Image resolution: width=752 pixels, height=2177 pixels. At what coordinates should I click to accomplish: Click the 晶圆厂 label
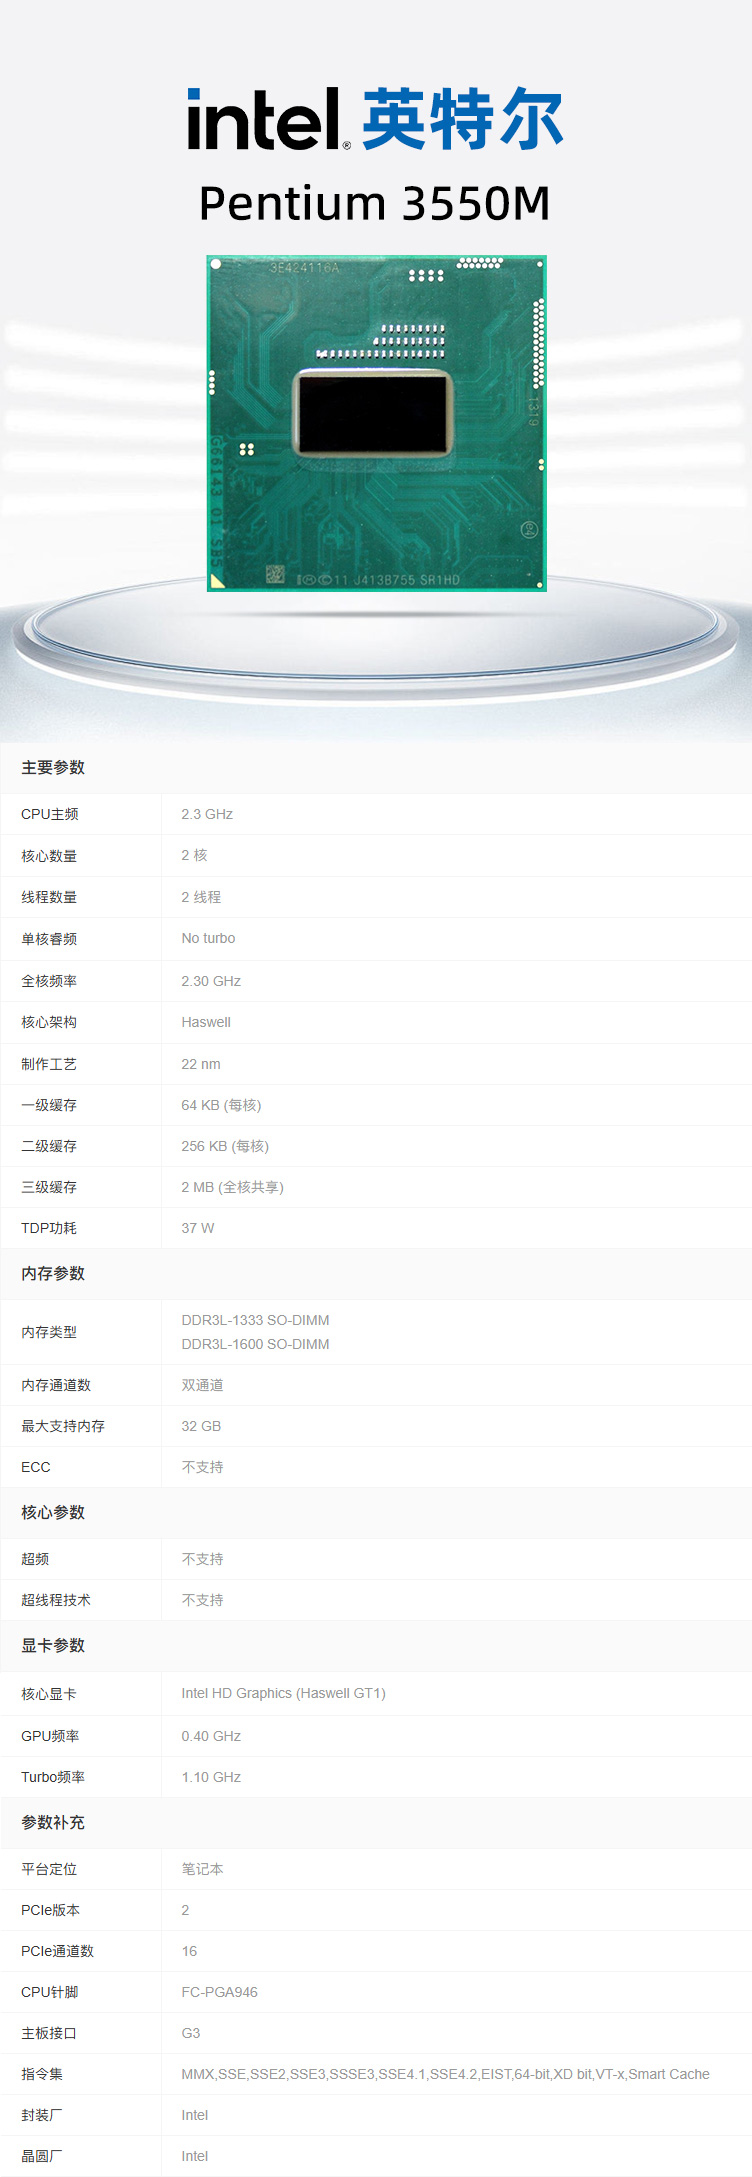[42, 2156]
